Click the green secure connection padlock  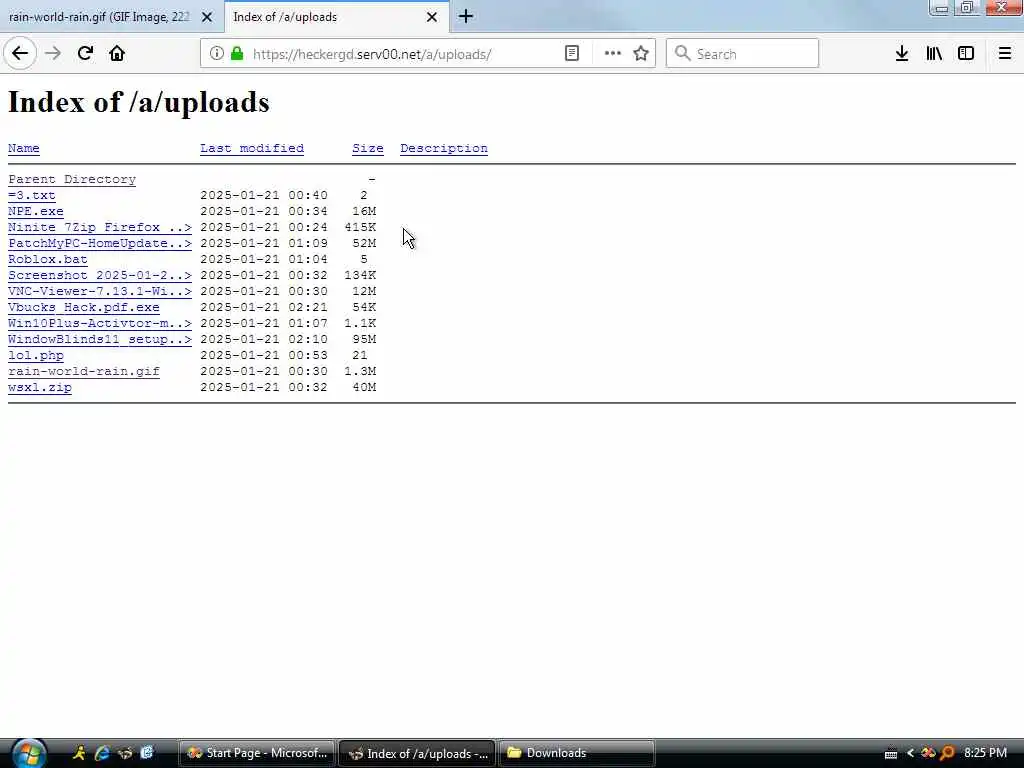237,54
